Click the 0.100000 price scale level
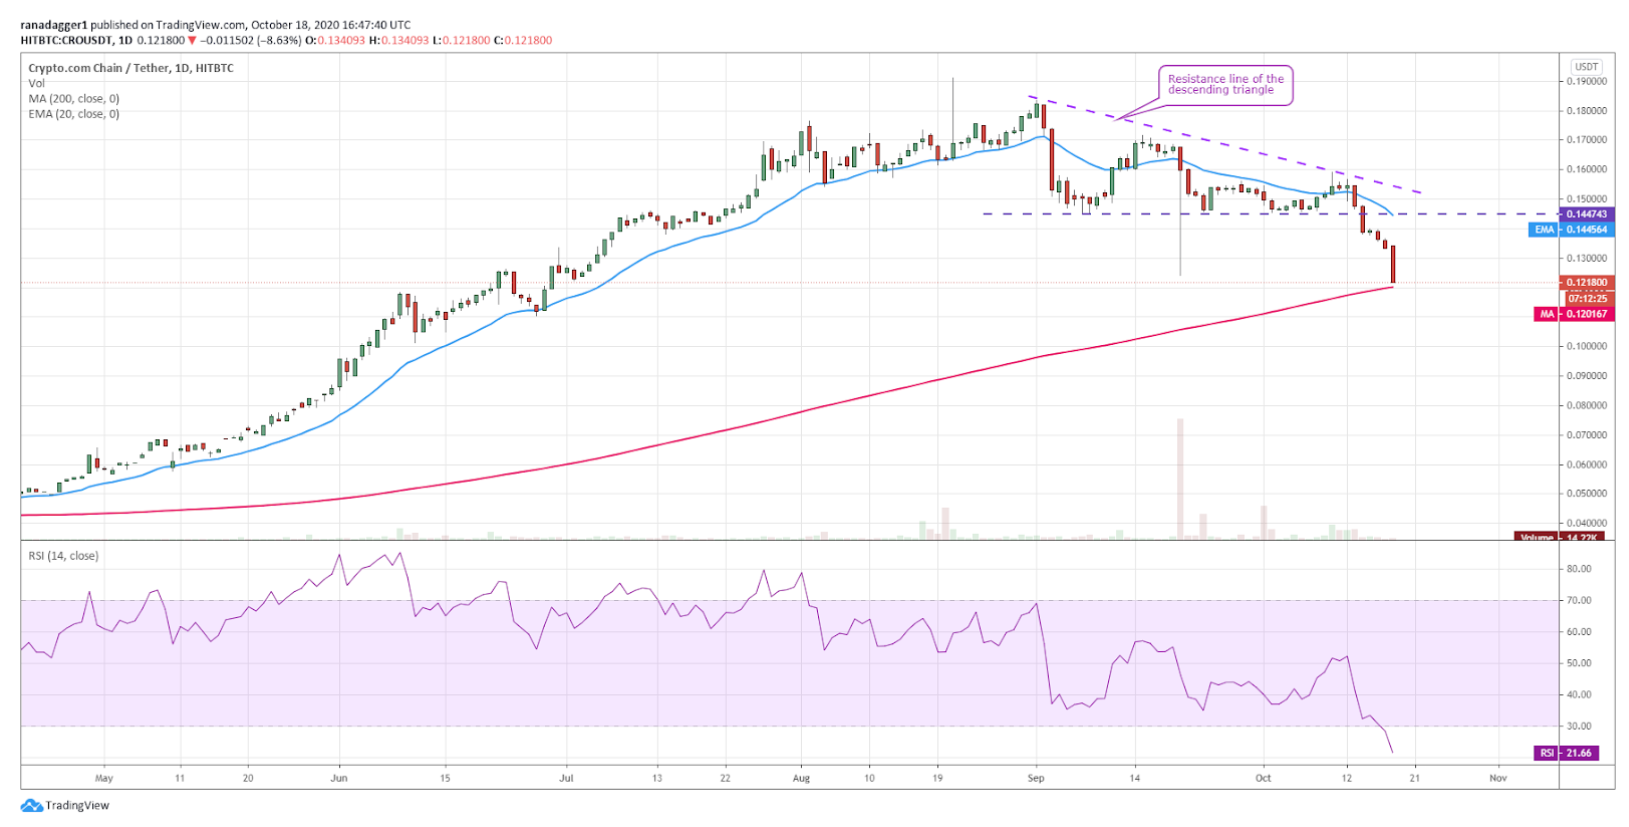Image resolution: width=1629 pixels, height=827 pixels. click(x=1586, y=346)
